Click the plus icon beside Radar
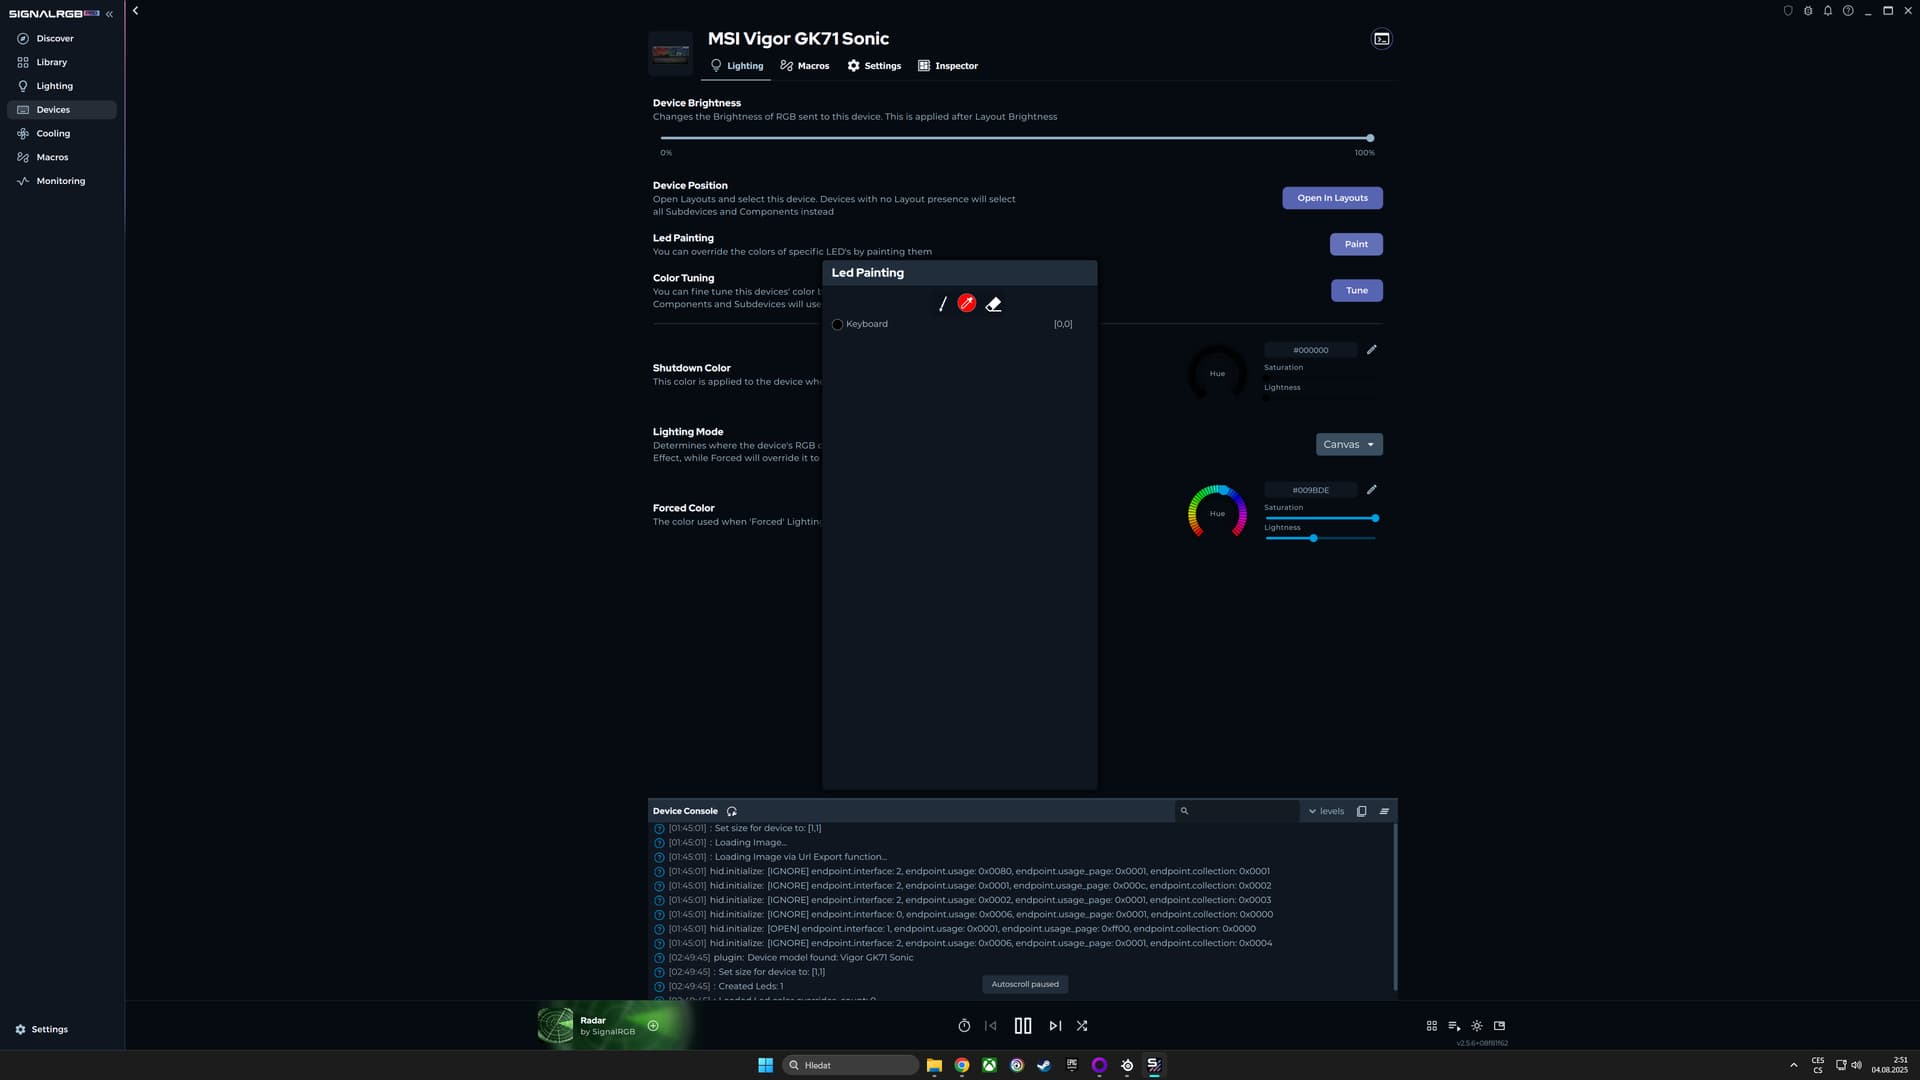The image size is (1920, 1080). 653,1025
